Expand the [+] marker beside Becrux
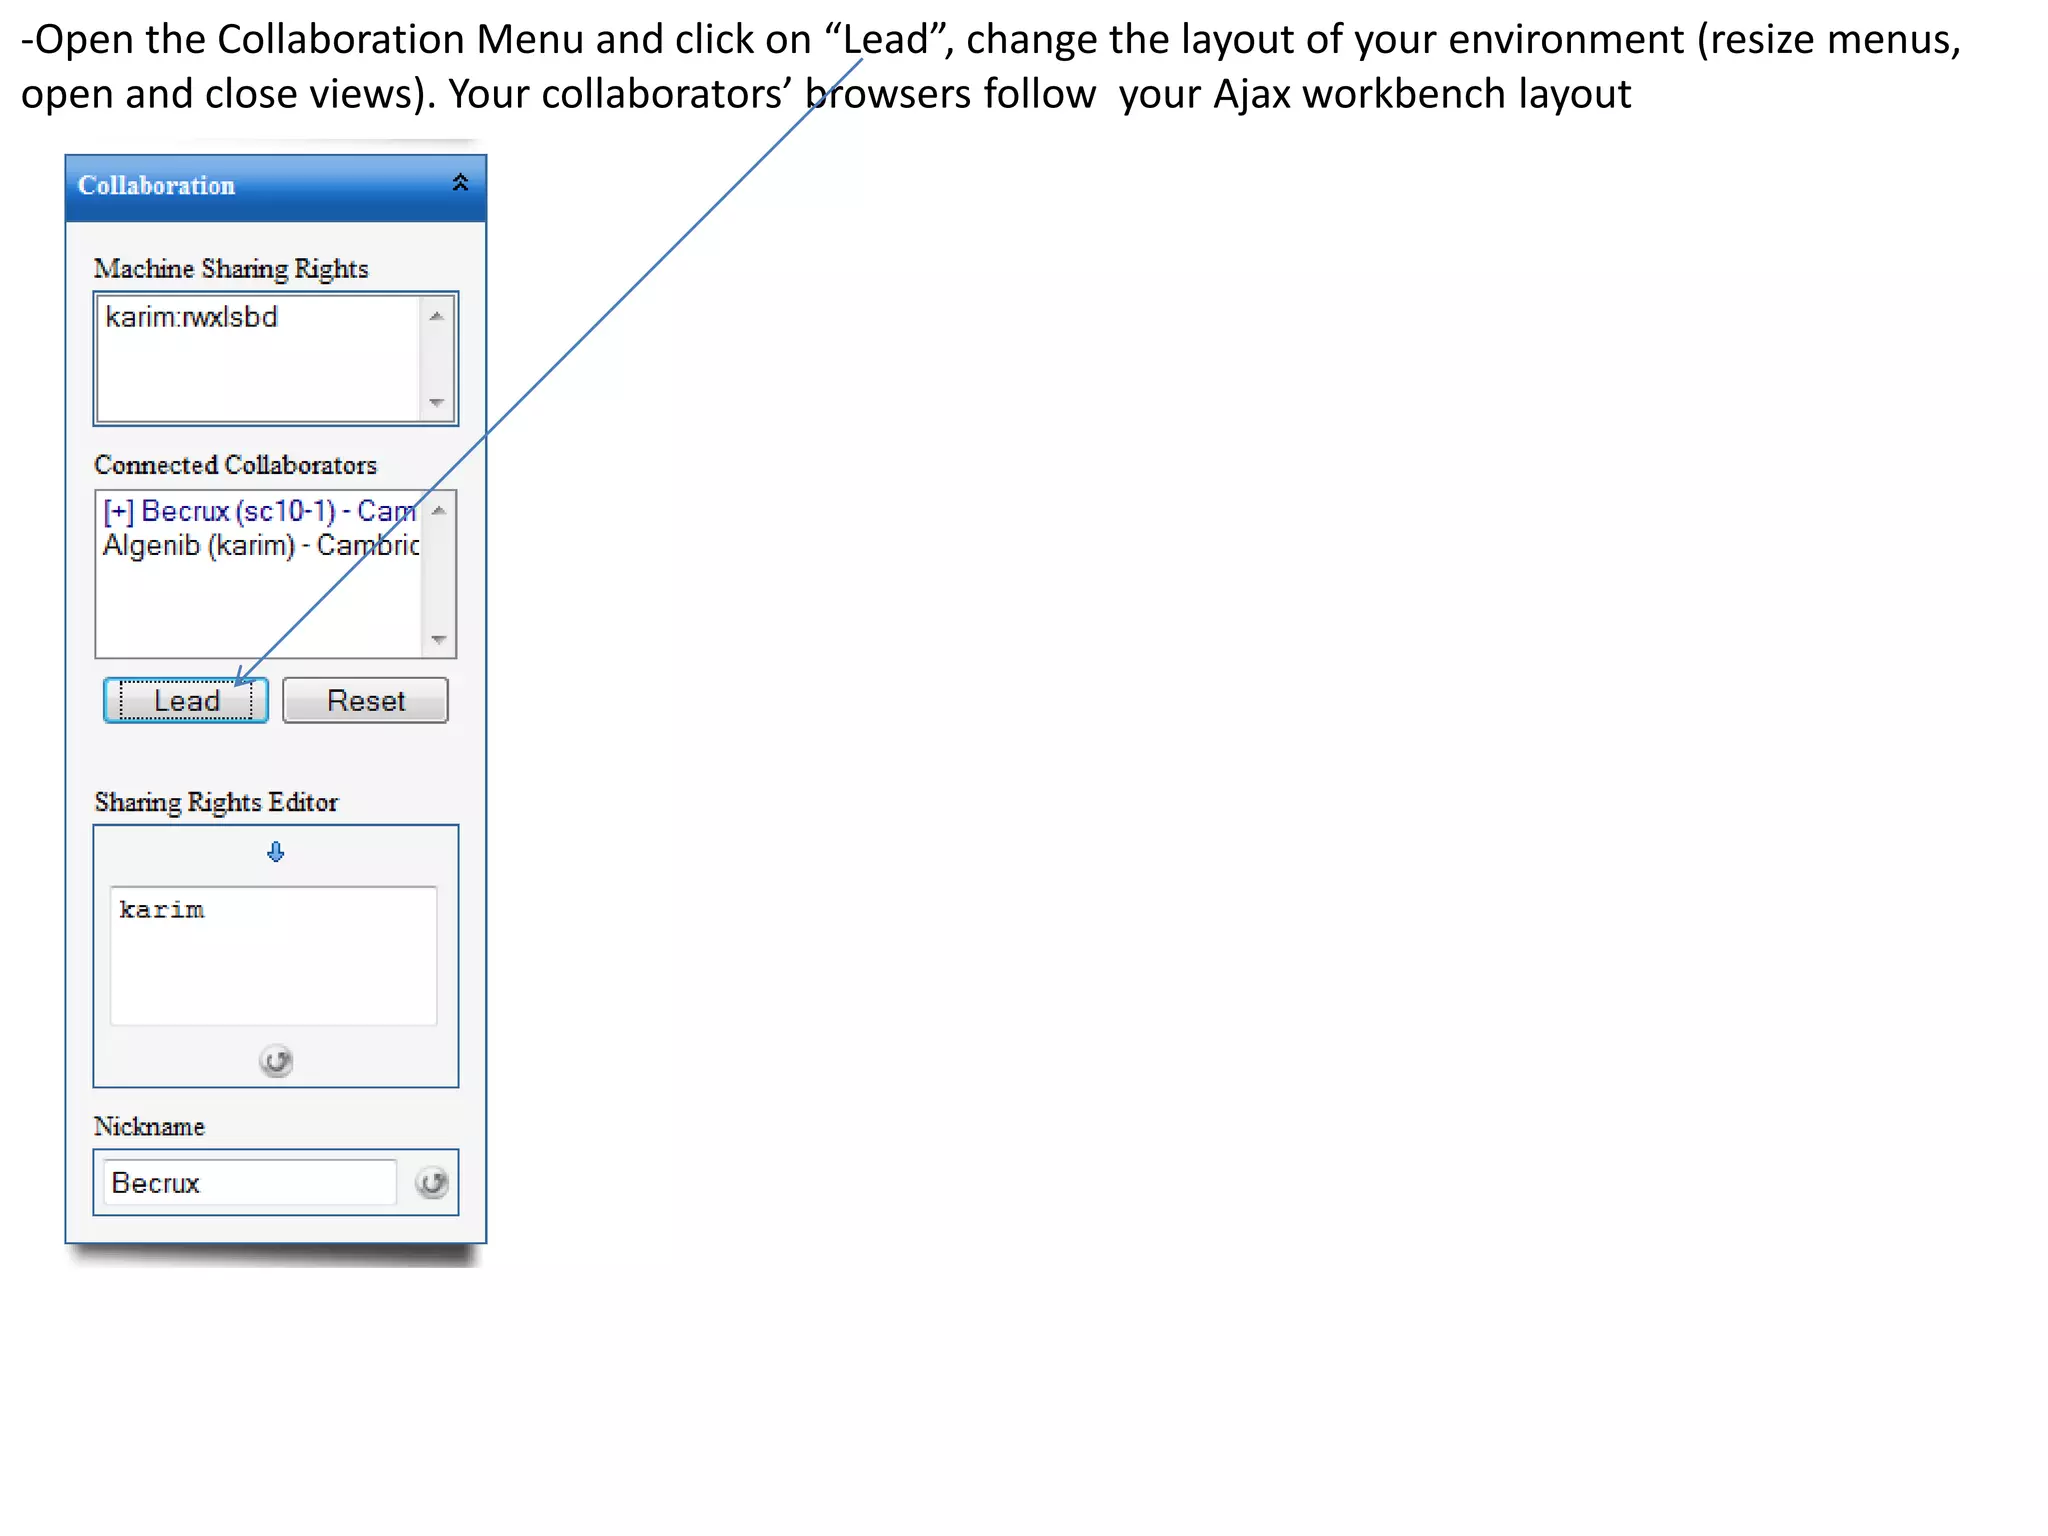The height and width of the screenshot is (1536, 2048). pos(117,512)
